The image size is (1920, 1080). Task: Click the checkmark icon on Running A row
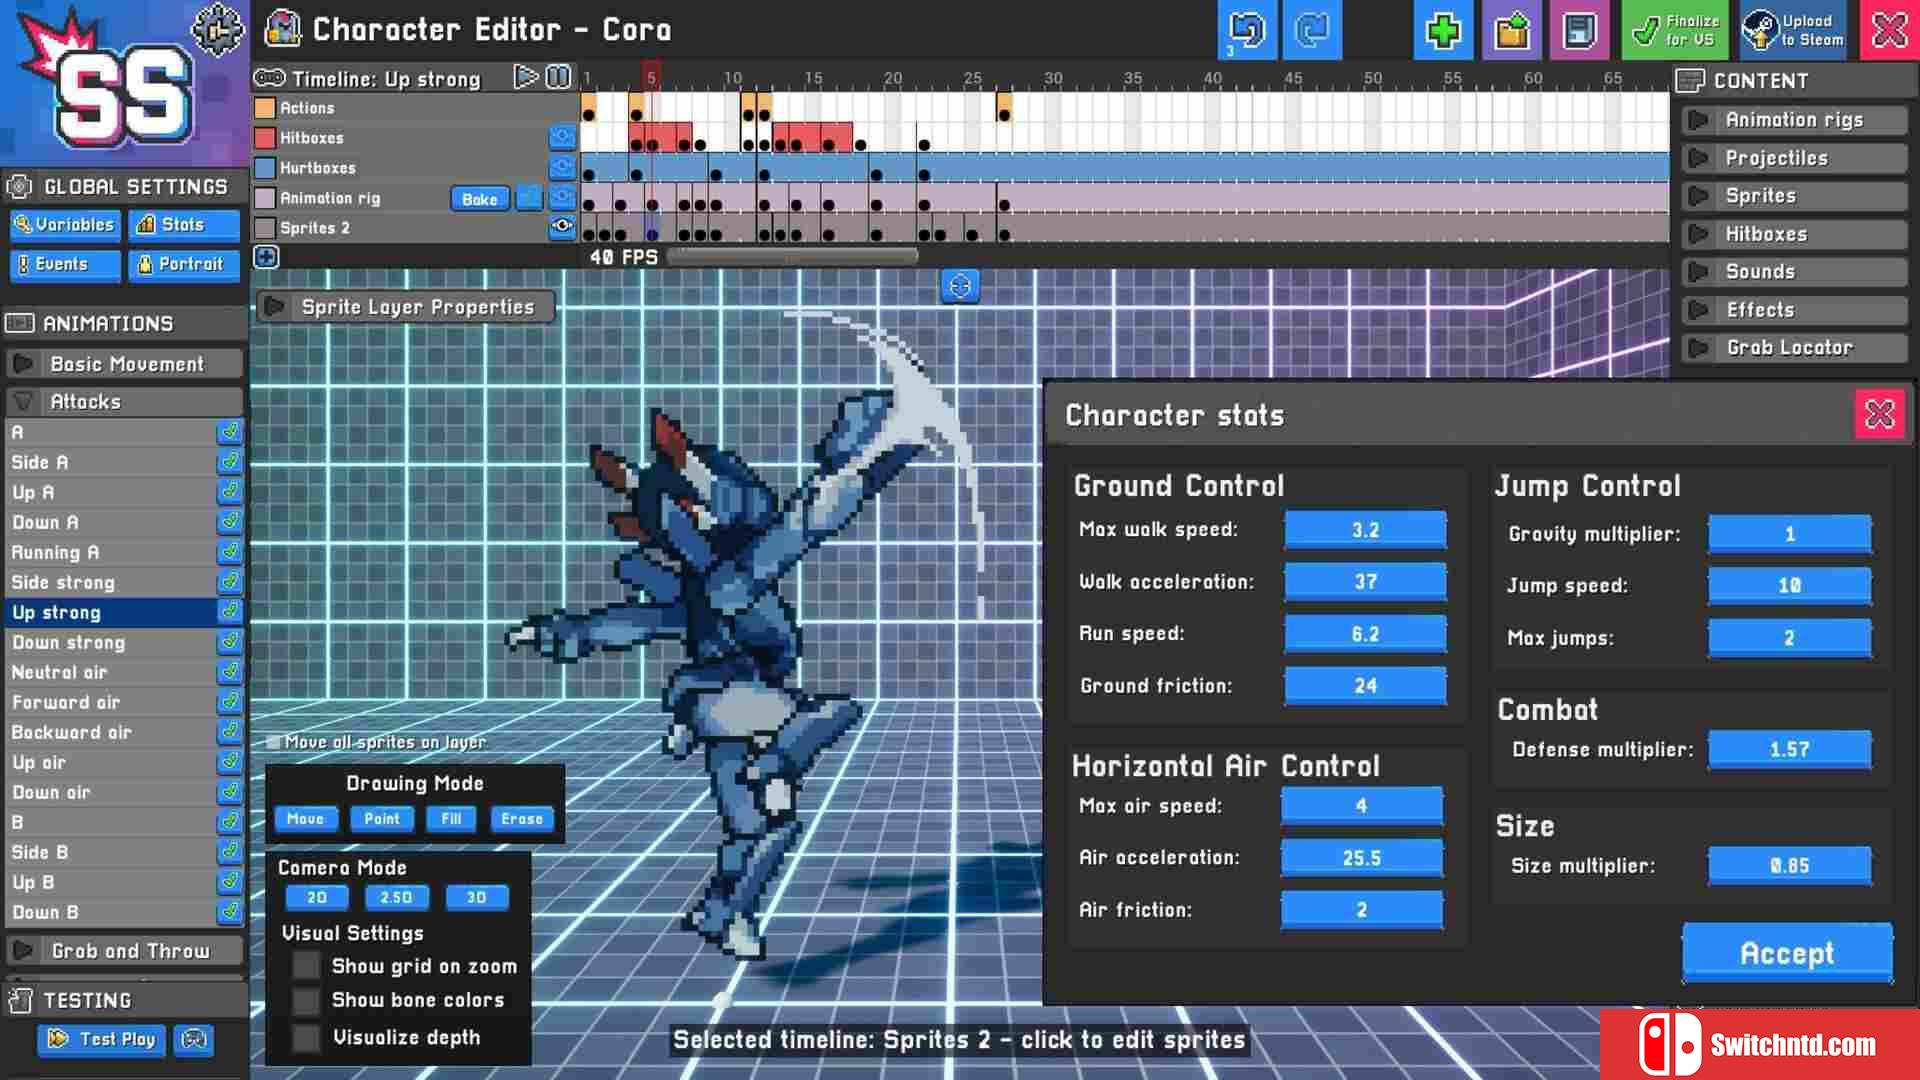coord(230,551)
